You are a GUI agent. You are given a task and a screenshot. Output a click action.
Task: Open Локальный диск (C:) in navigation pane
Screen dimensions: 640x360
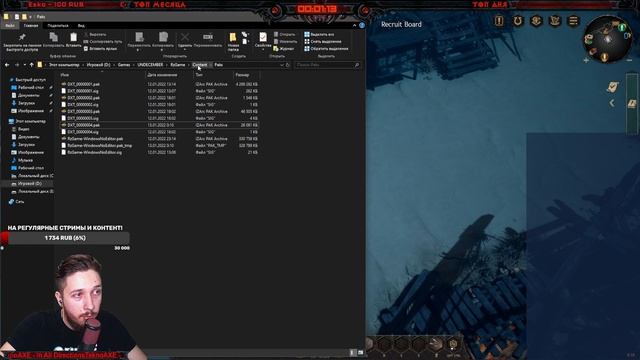click(x=35, y=176)
